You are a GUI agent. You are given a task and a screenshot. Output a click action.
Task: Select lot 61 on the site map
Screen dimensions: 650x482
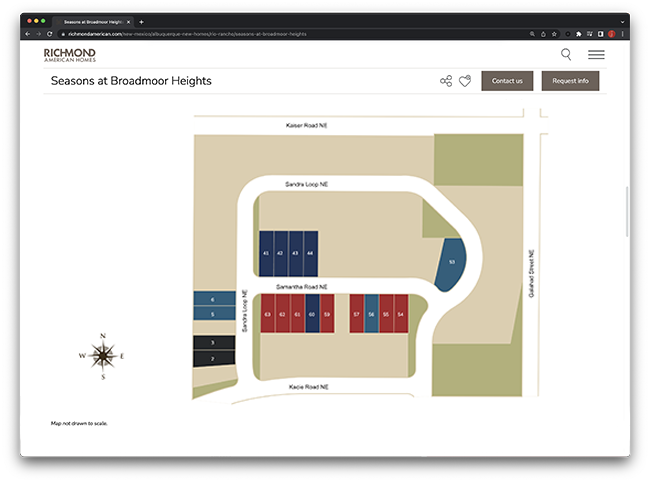click(x=298, y=314)
